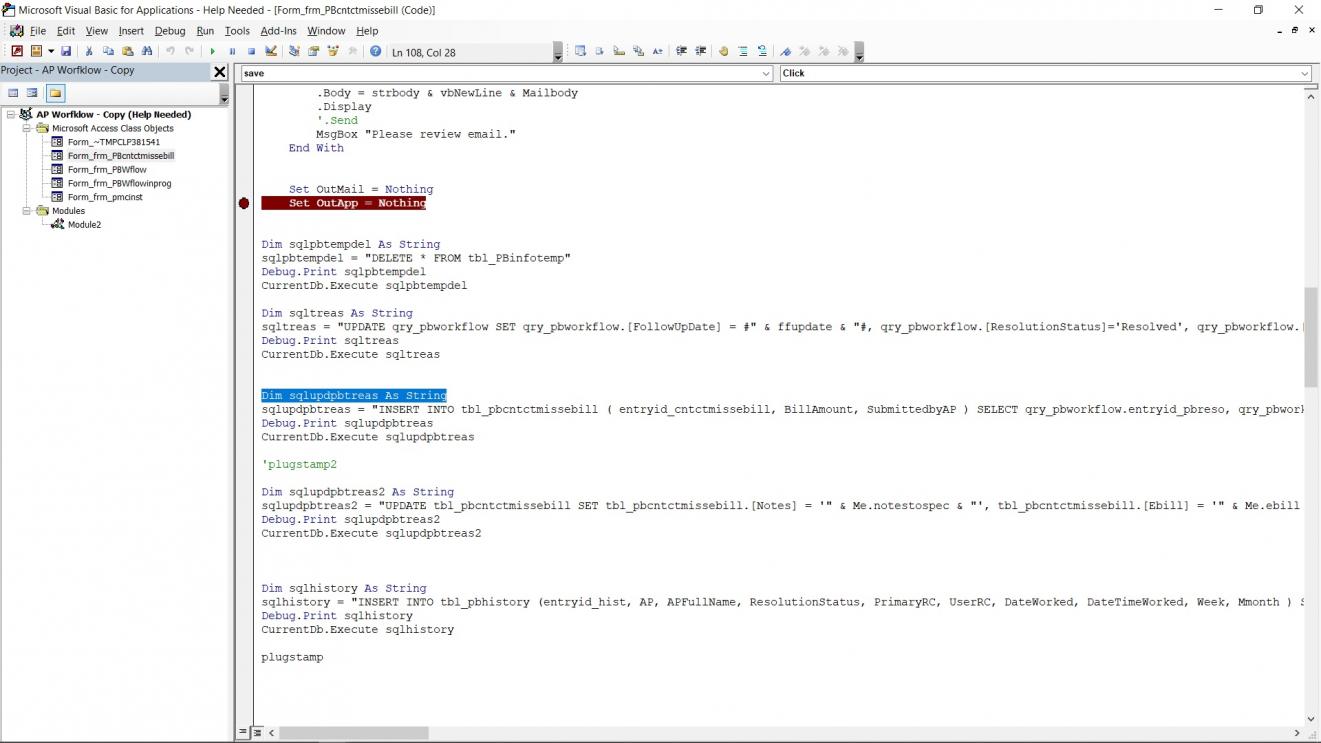1321x743 pixels.
Task: Click the horizontal scrollbar thumb under code
Action: click(x=353, y=733)
